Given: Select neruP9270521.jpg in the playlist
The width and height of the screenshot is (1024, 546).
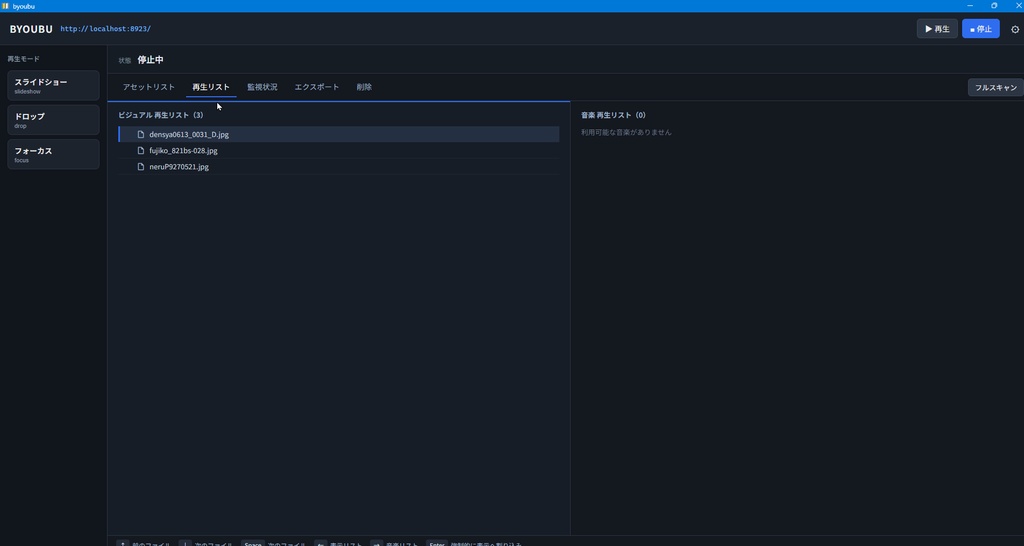Looking at the screenshot, I should [338, 167].
